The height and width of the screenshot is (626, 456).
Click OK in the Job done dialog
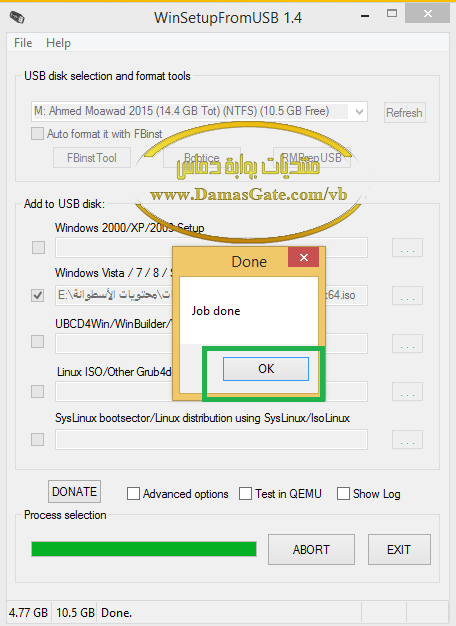[x=266, y=369]
